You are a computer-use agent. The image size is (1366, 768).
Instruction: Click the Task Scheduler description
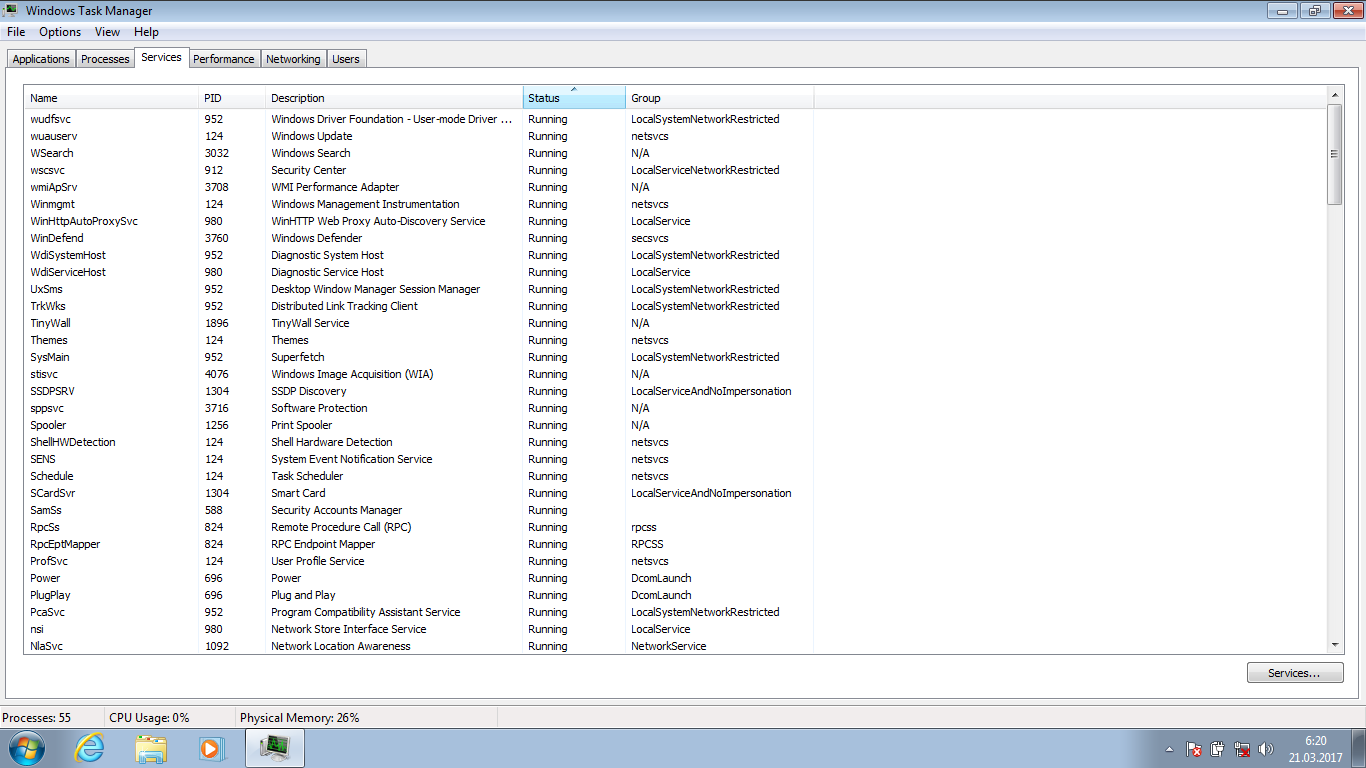point(308,476)
